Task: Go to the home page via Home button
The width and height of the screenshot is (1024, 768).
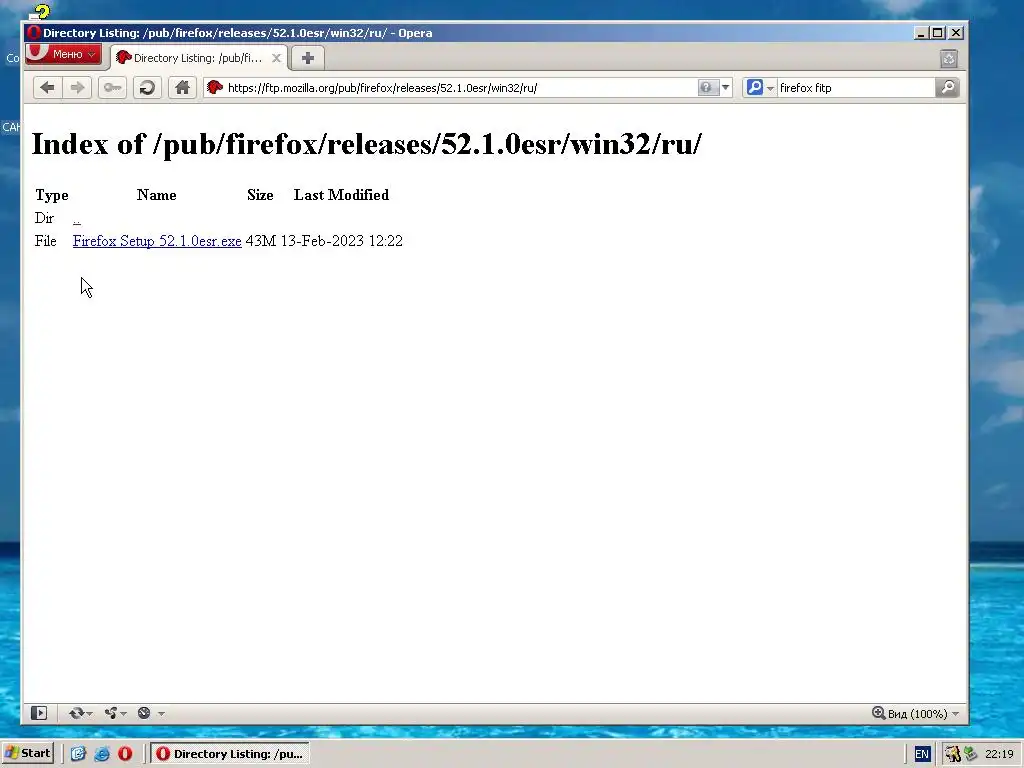Action: [182, 88]
